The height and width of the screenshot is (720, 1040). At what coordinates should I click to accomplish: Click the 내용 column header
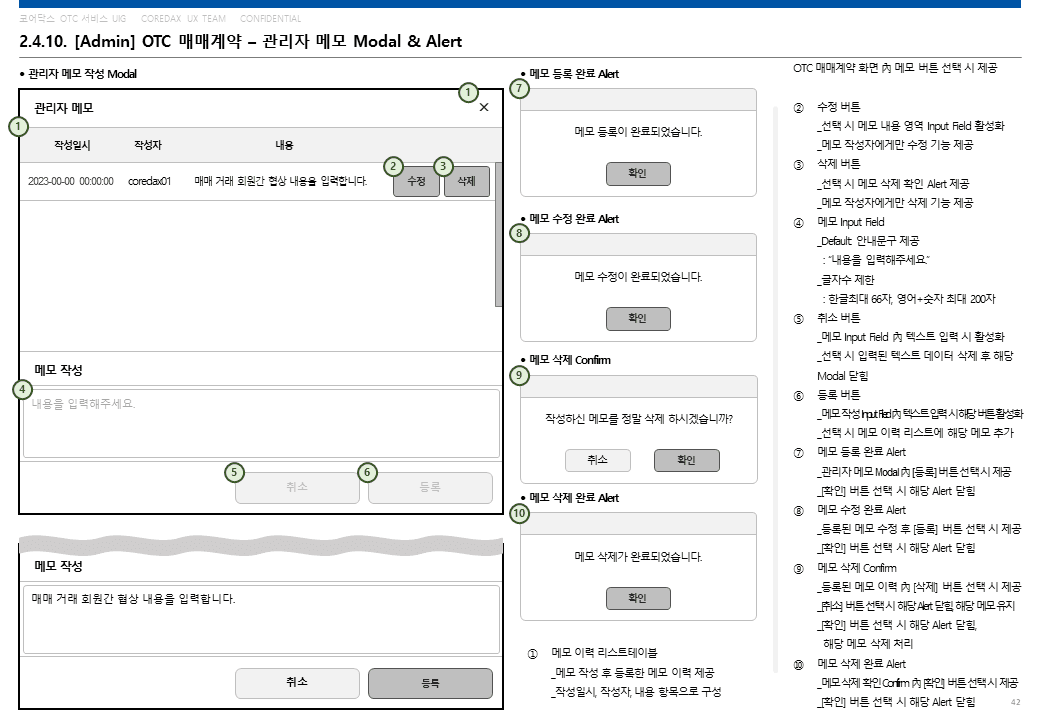click(x=285, y=145)
